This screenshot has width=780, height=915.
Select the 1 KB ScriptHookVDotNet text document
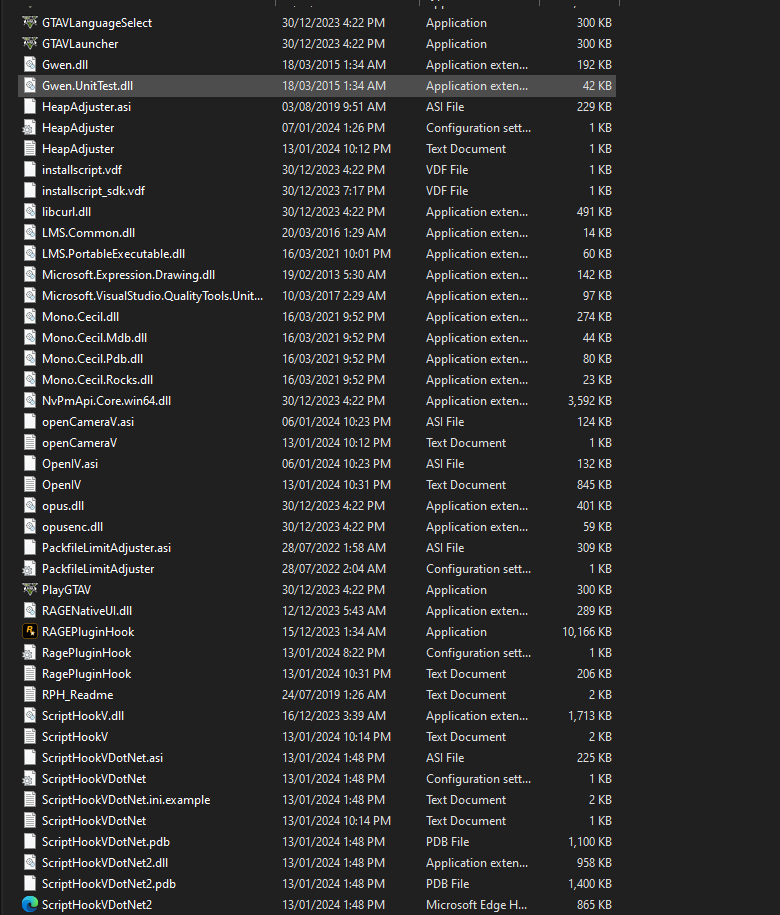[x=94, y=821]
